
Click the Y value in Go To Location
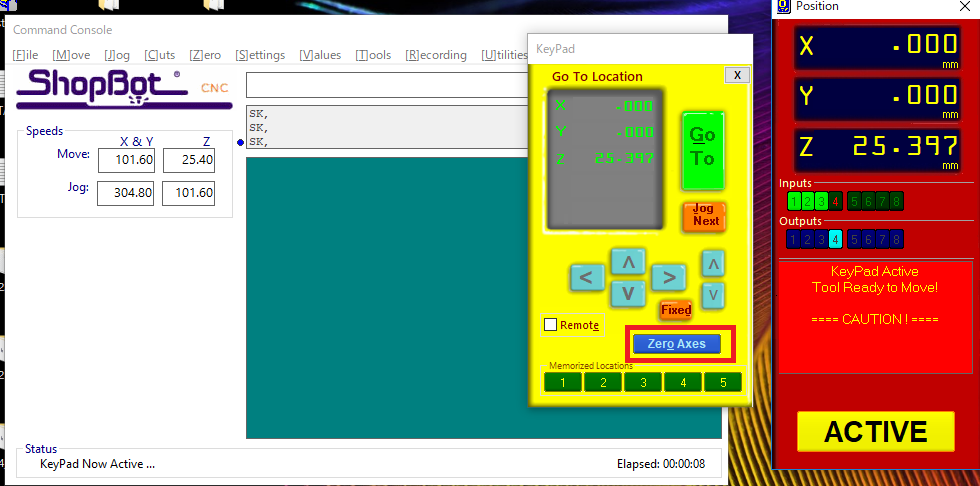[634, 132]
